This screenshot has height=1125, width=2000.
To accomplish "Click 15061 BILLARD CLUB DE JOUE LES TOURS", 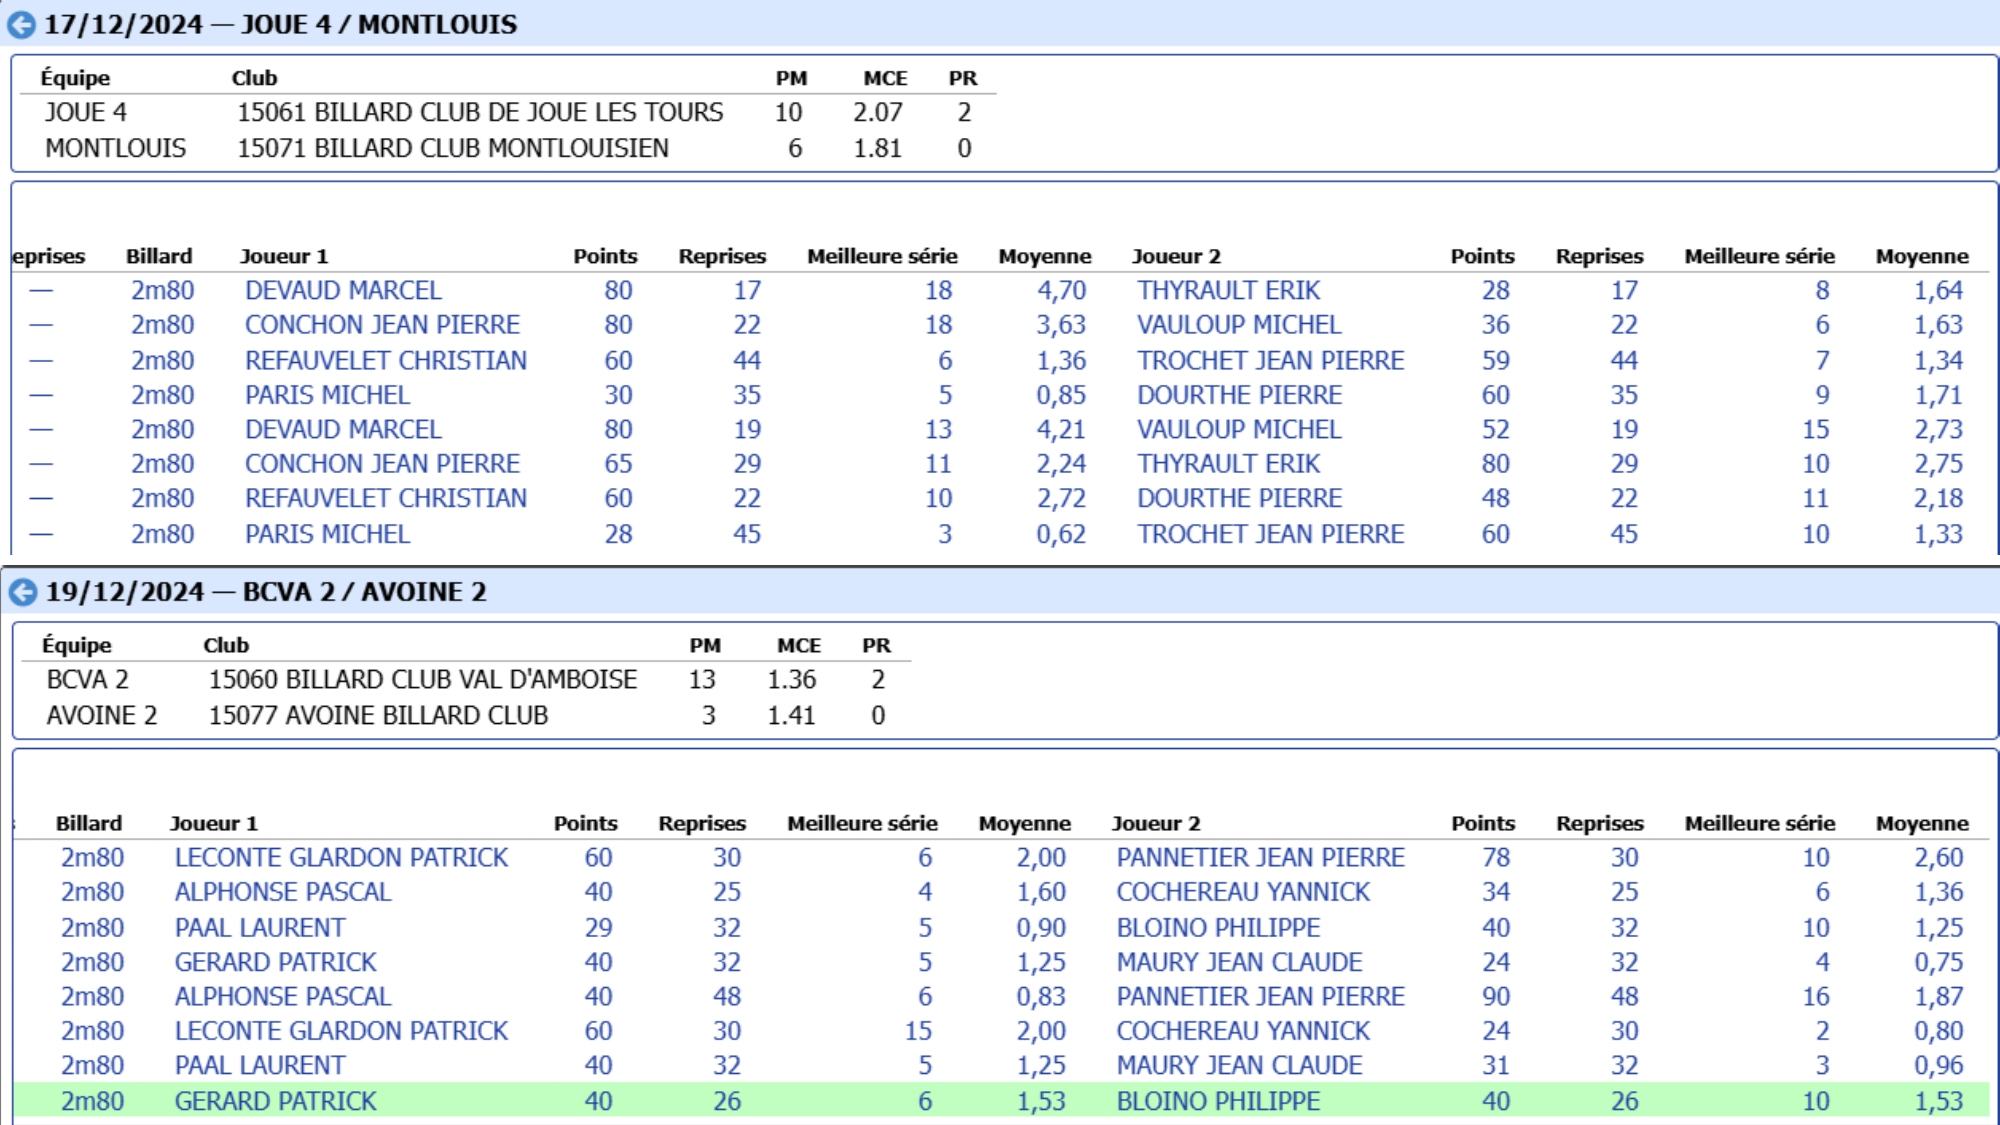I will click(480, 112).
